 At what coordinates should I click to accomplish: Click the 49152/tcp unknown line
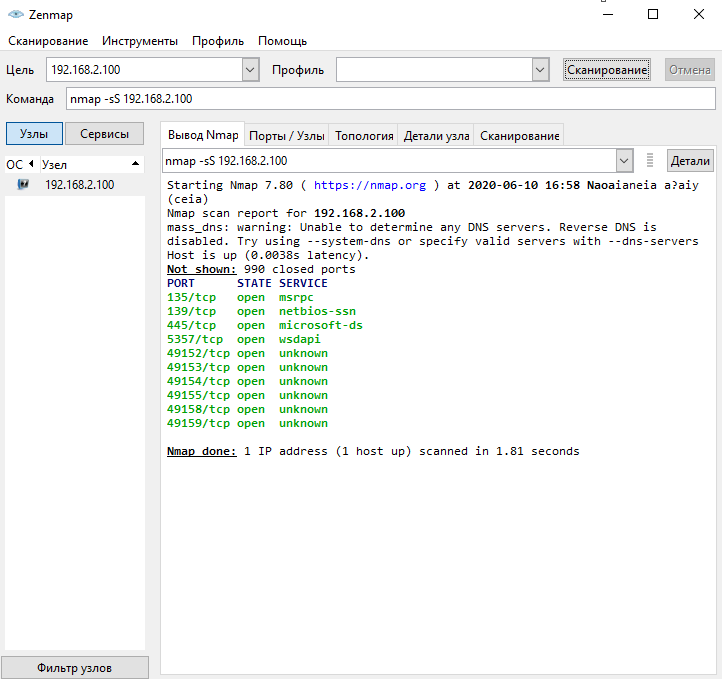[247, 353]
